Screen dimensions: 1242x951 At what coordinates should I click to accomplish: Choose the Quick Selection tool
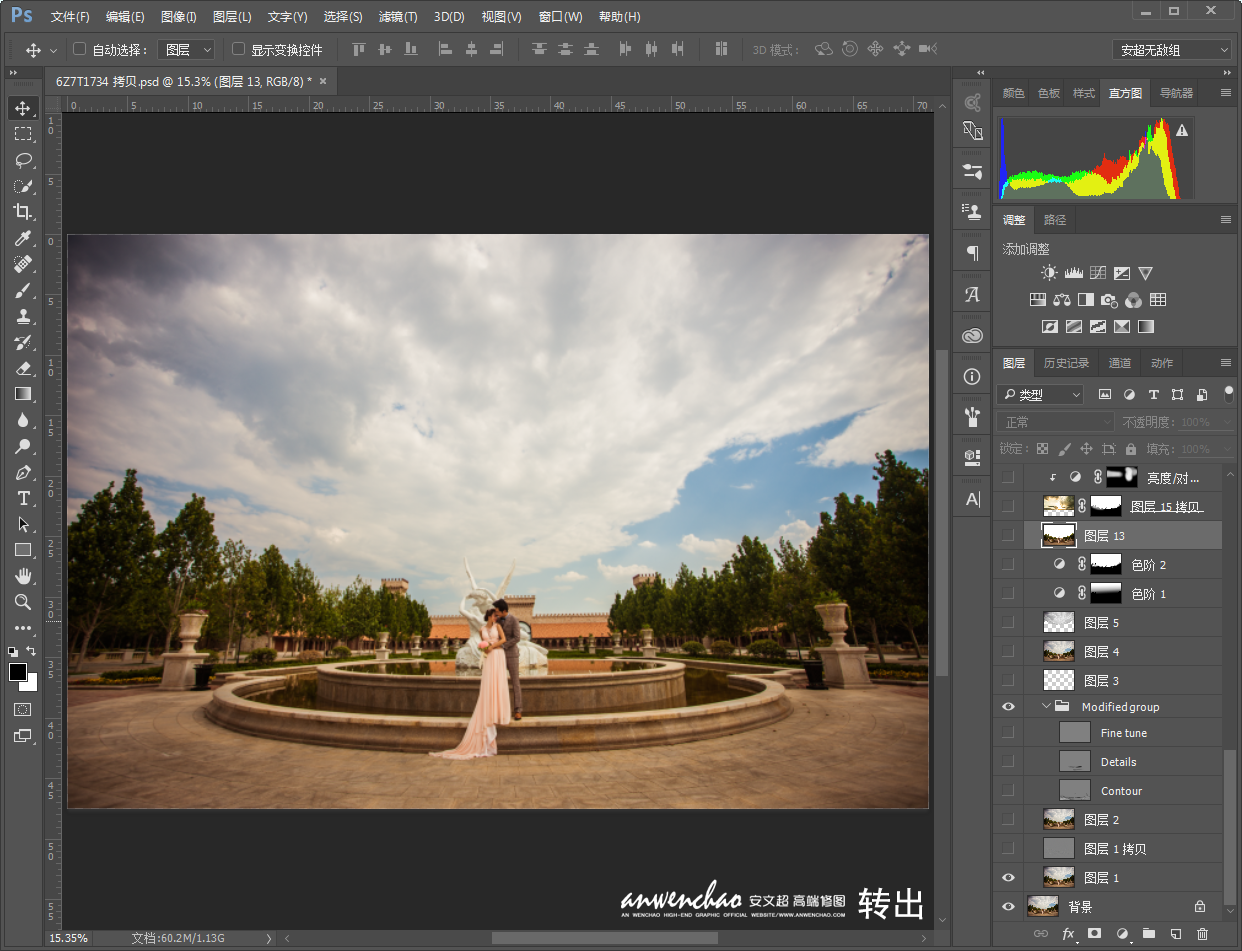pyautogui.click(x=23, y=186)
